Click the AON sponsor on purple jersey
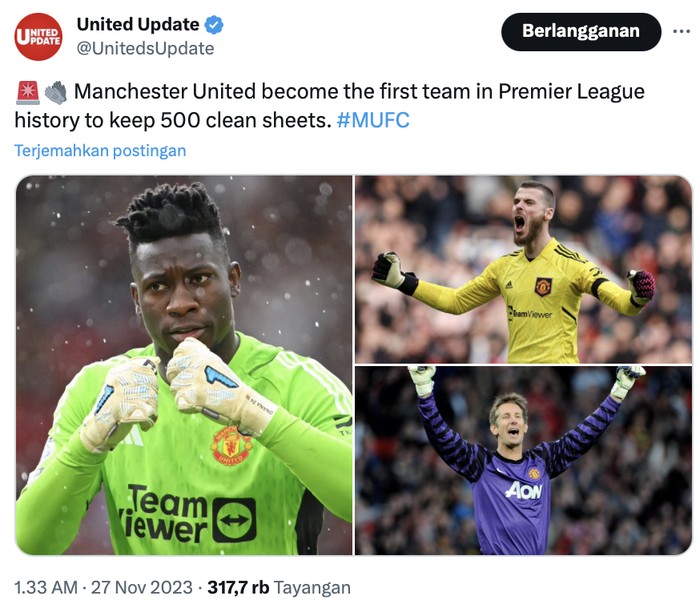700x612 pixels. click(x=524, y=491)
